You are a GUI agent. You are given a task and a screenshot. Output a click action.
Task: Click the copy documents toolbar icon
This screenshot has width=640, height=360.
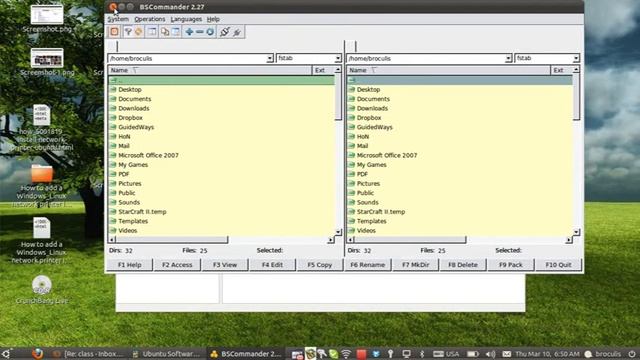tap(165, 32)
